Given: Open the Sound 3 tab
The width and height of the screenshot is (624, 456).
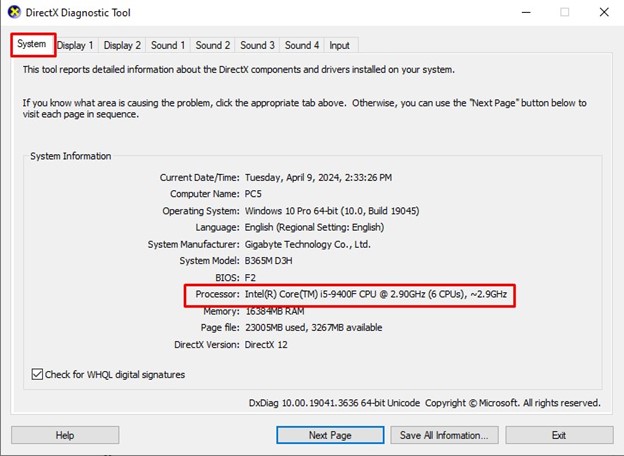Looking at the screenshot, I should [257, 45].
